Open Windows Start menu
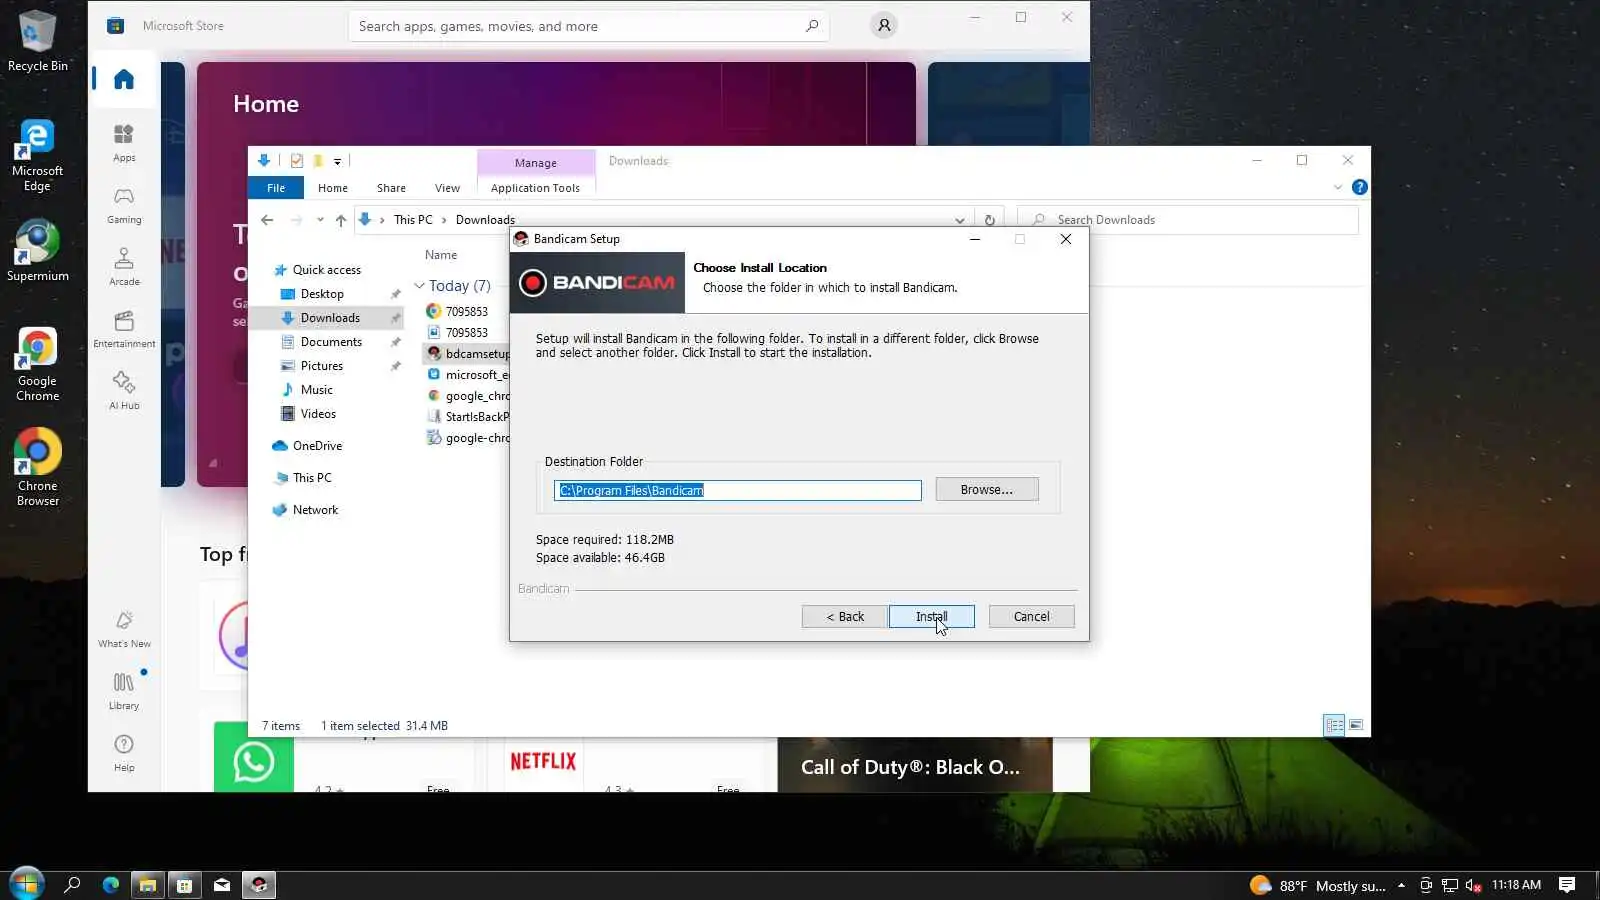Image resolution: width=1600 pixels, height=900 pixels. pos(25,884)
